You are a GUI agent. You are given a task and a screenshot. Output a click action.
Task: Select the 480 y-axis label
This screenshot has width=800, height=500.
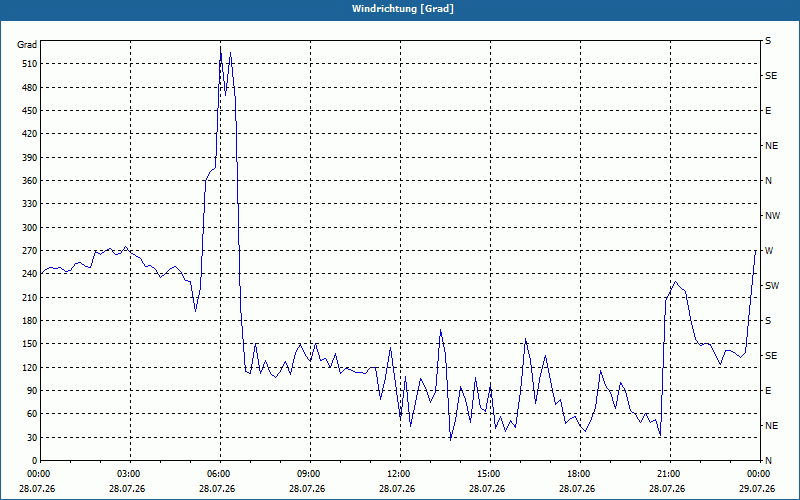coord(30,88)
